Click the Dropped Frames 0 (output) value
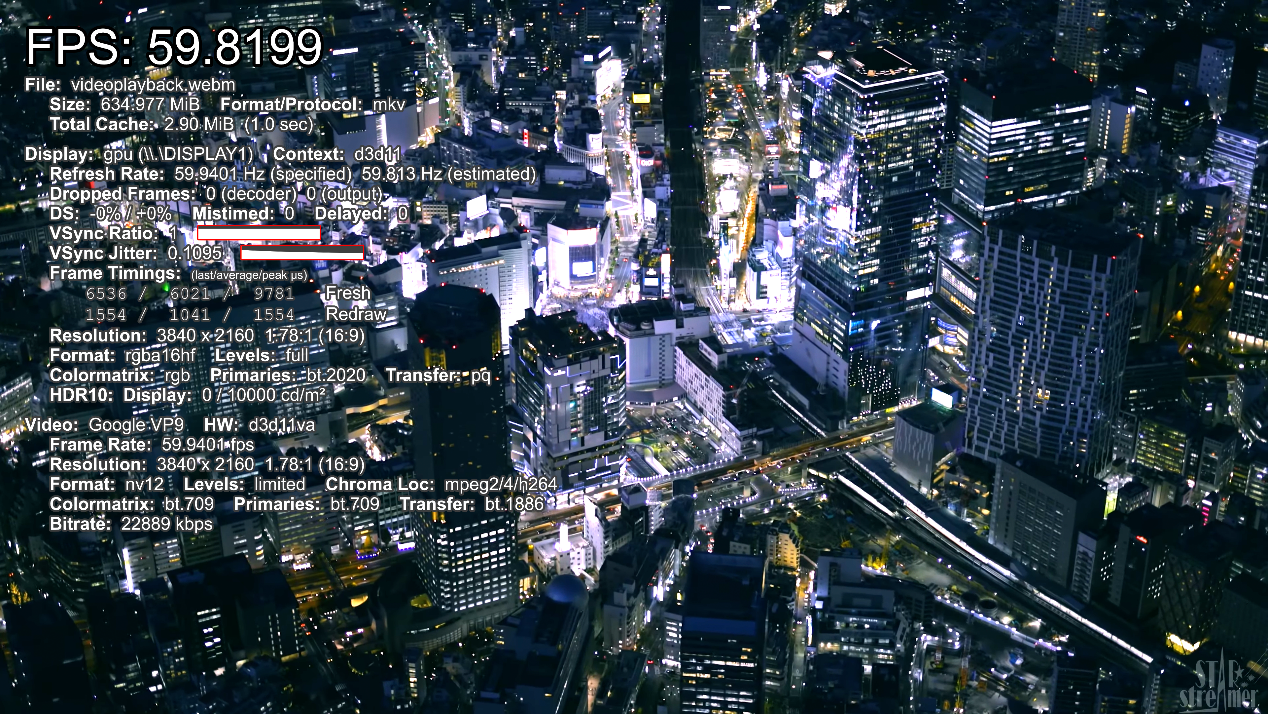 tap(344, 194)
